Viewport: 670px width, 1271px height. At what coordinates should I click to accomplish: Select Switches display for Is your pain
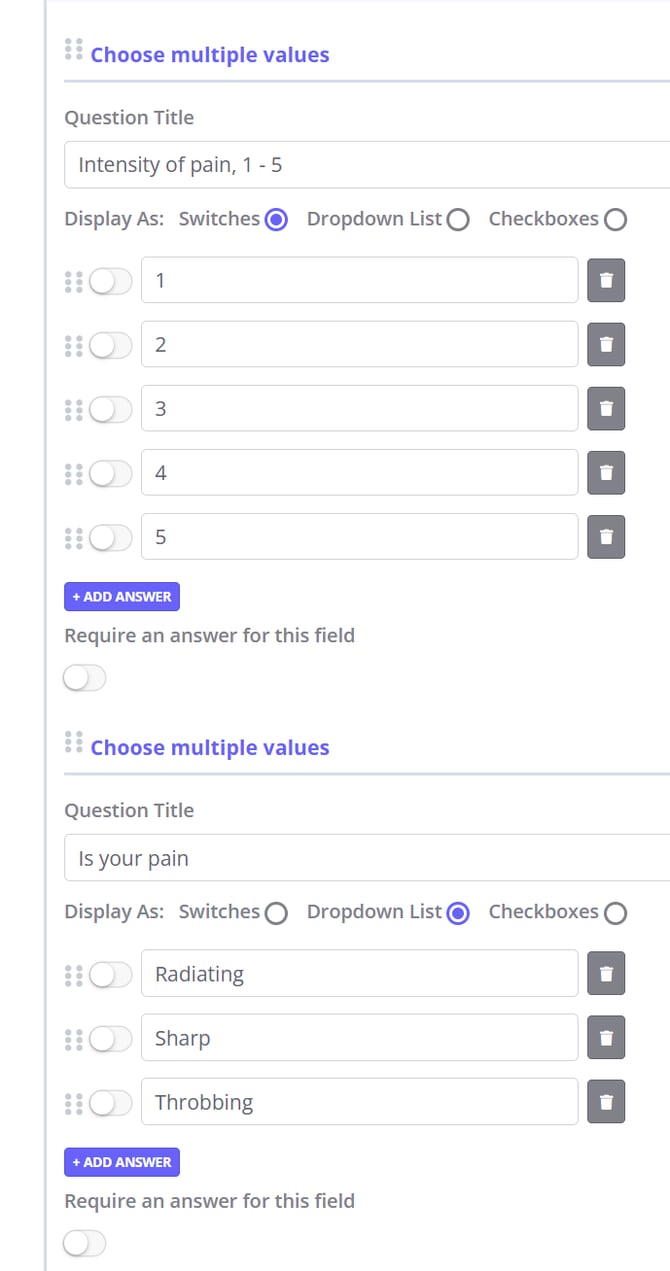[277, 913]
